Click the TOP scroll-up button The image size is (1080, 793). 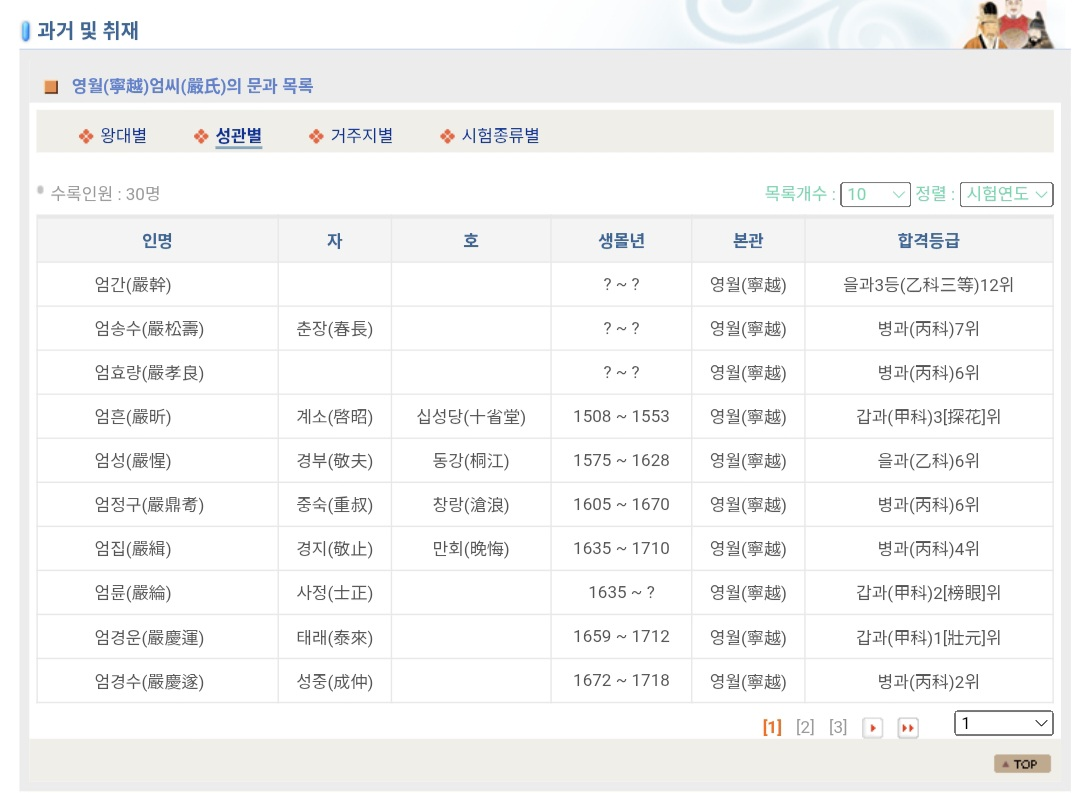1021,764
